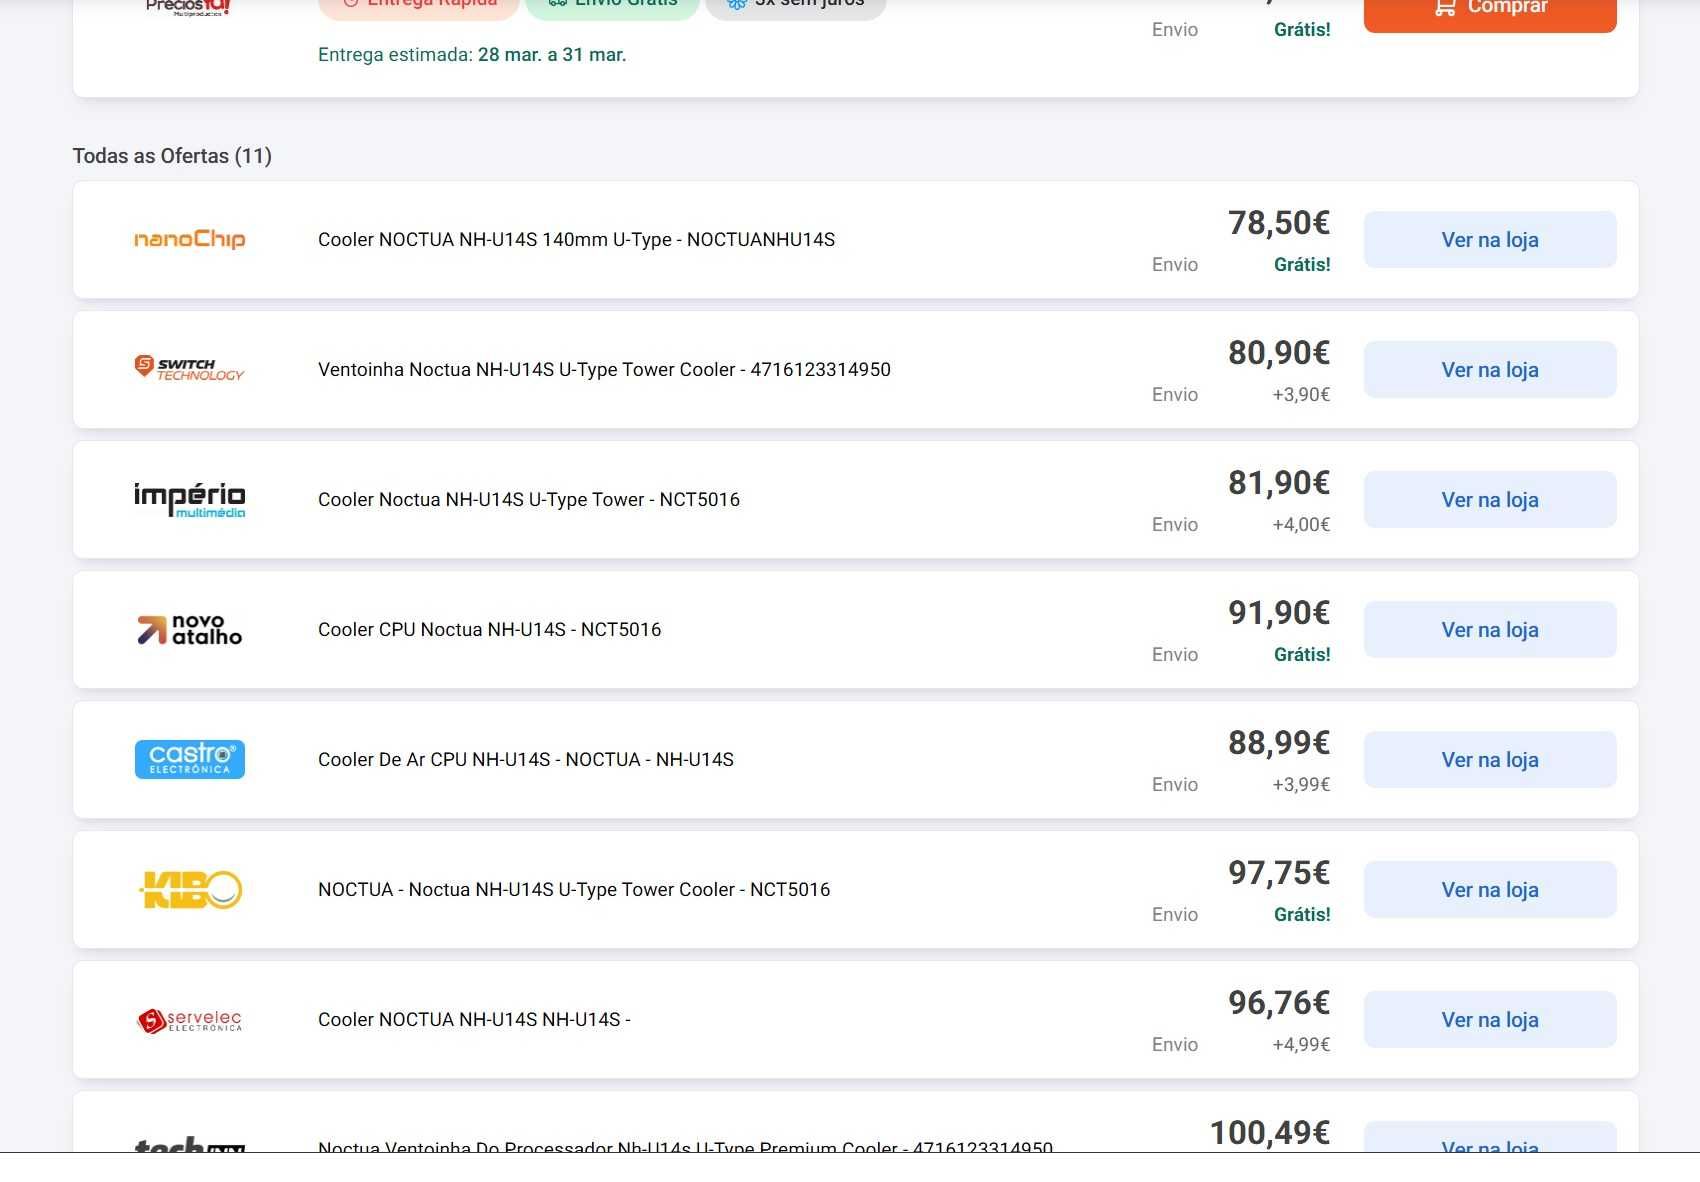
Task: Open Ventoinha Noctua NH-U14S U-Type Tower Cooler listing
Action: [604, 370]
